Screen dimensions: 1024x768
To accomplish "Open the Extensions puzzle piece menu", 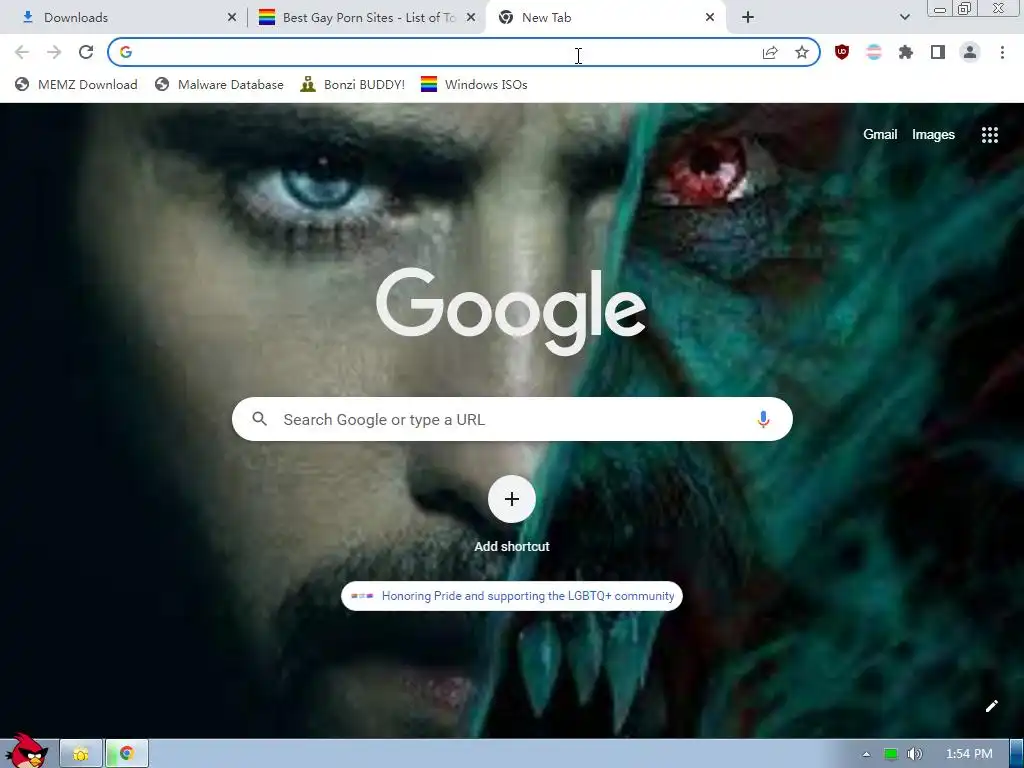I will (906, 52).
